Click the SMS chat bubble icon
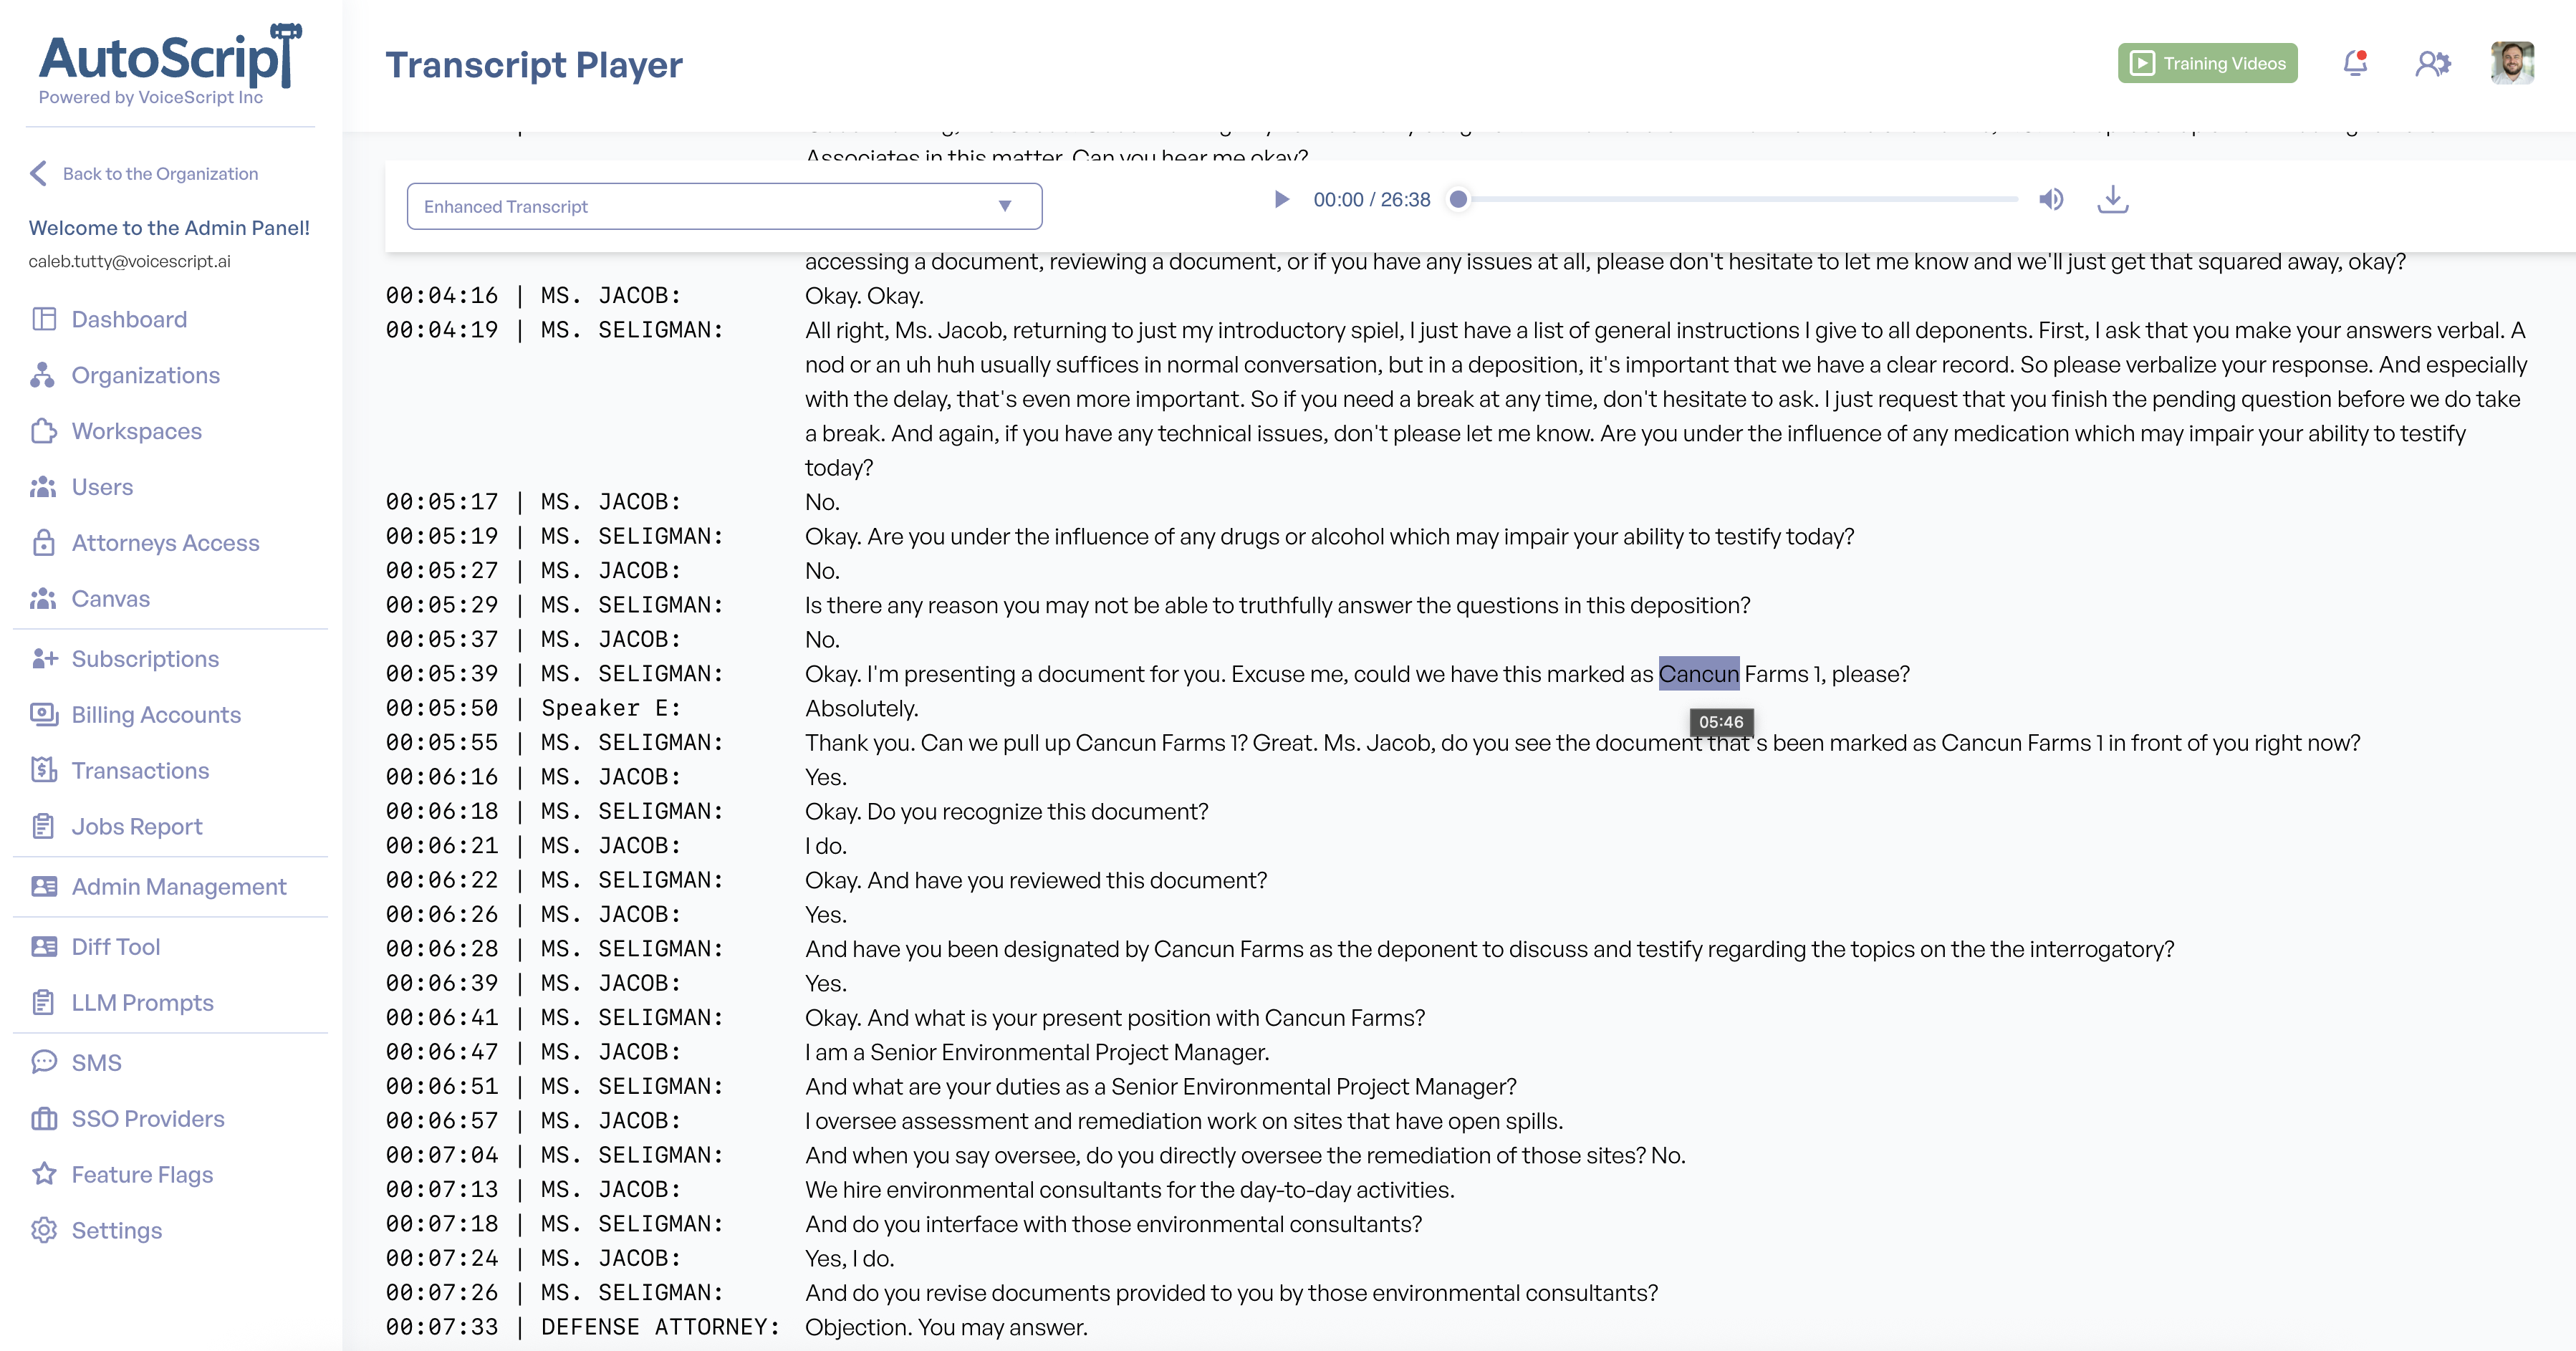Screen dimensions: 2576x1351 point(44,1062)
